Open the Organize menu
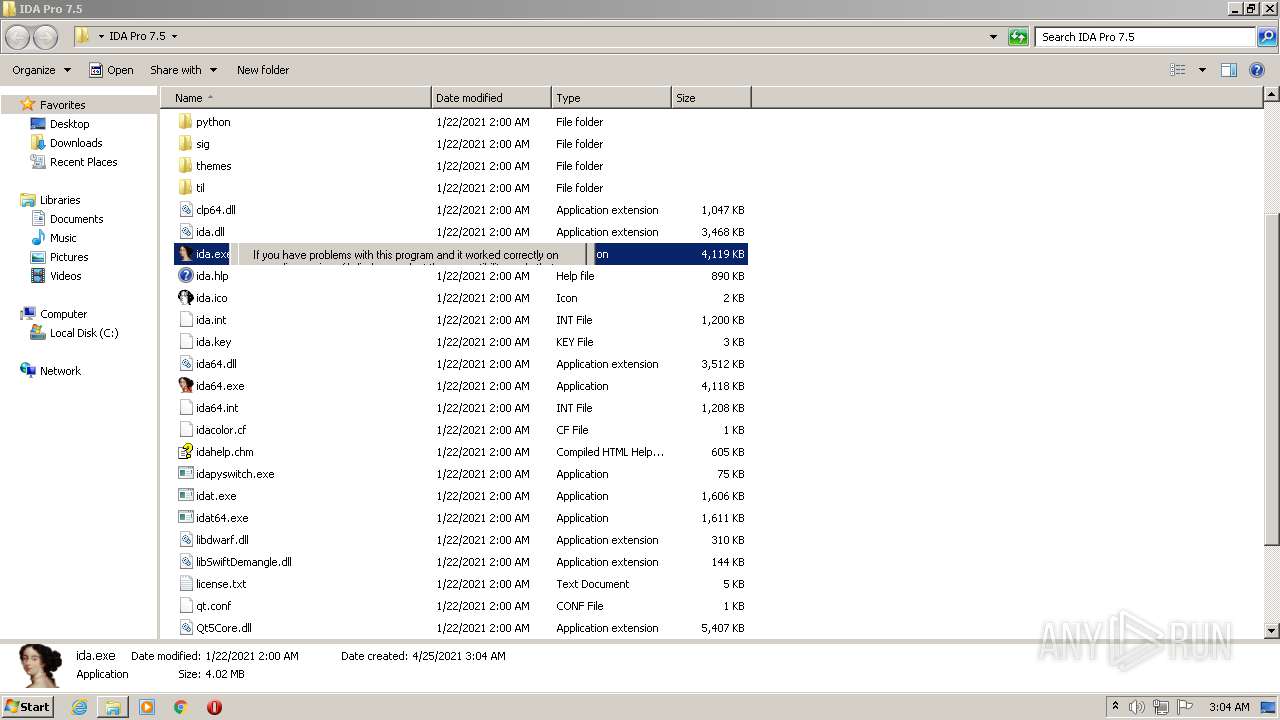1280x720 pixels. pos(42,70)
